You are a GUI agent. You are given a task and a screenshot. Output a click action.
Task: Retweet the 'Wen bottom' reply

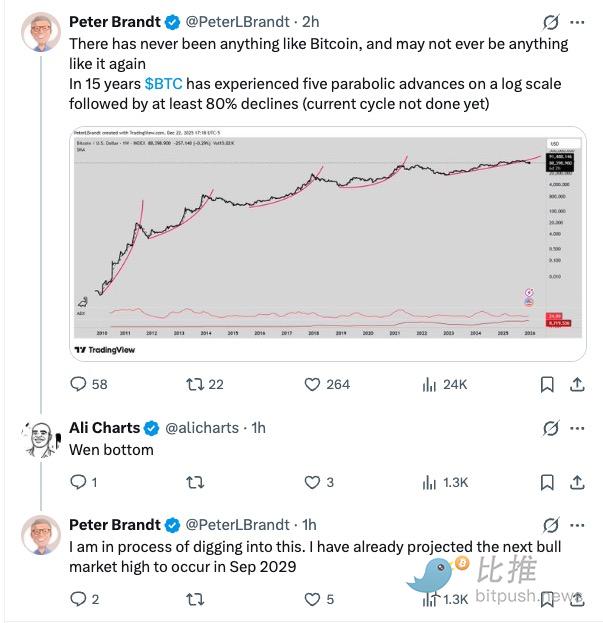(x=194, y=482)
